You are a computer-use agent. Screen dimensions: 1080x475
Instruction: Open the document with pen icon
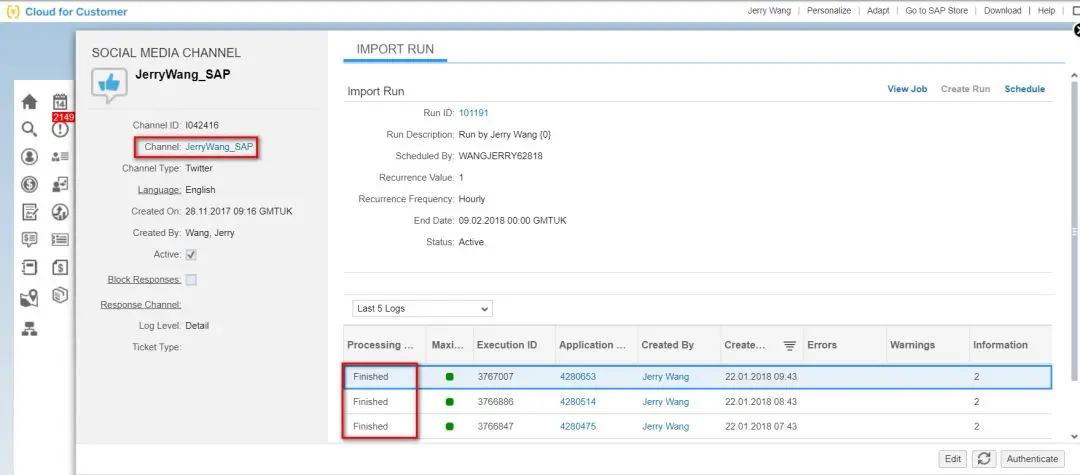click(29, 212)
